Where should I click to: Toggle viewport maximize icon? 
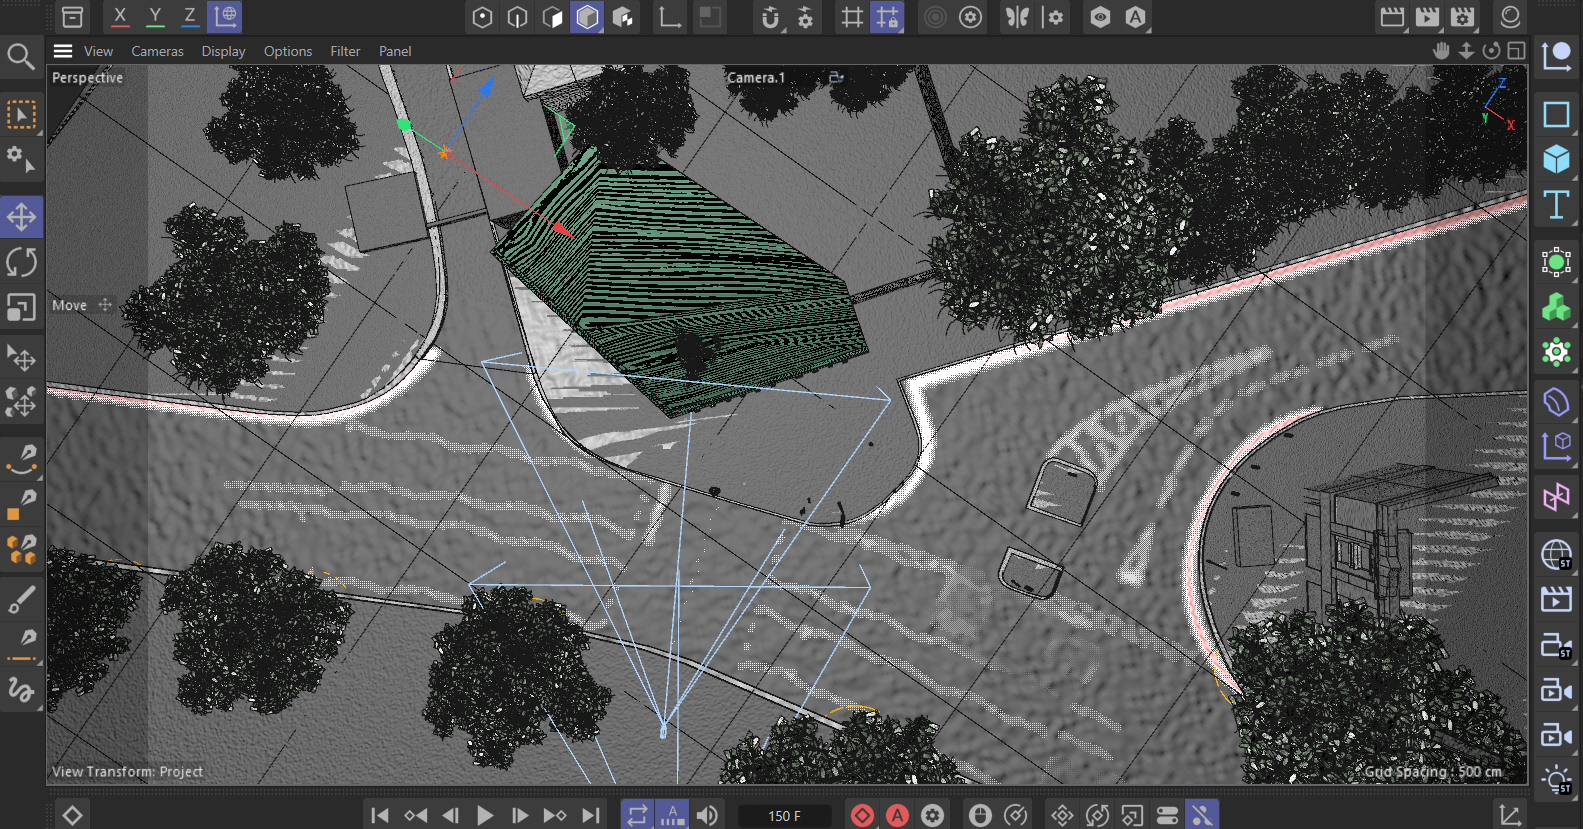click(1516, 50)
